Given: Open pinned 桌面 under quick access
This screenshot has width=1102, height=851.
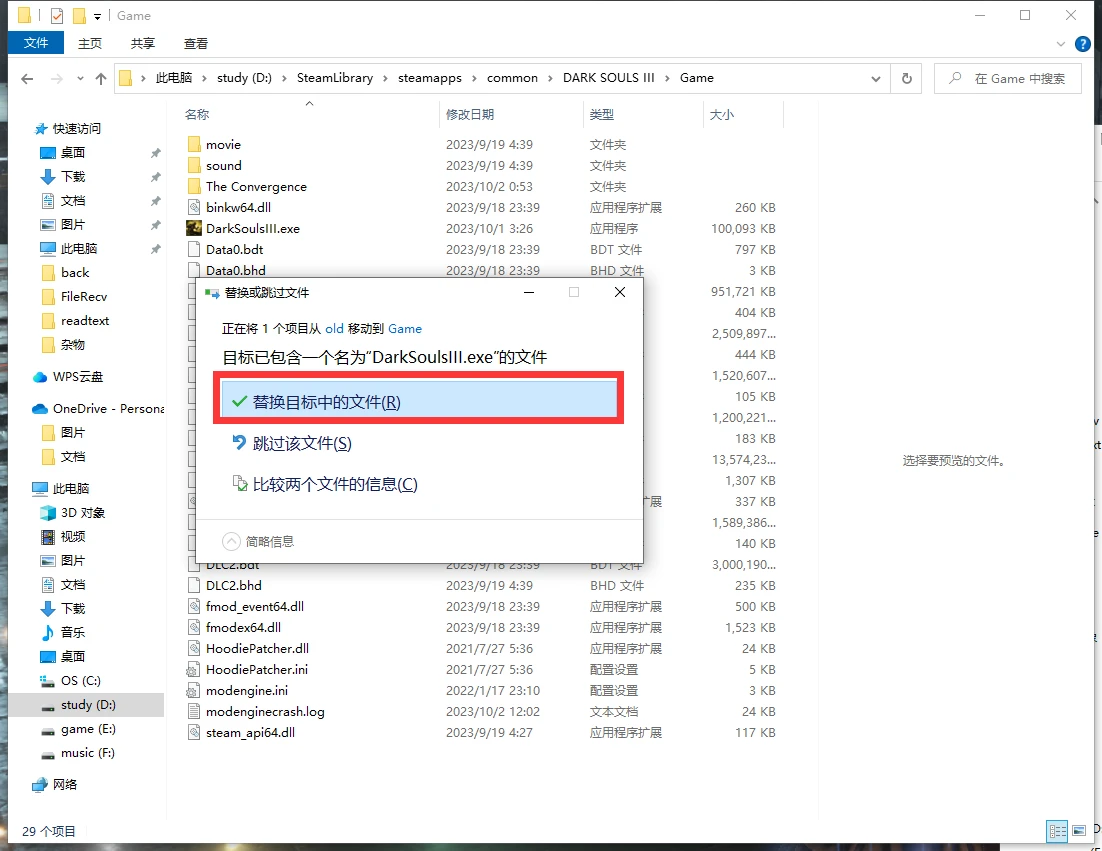Looking at the screenshot, I should click(x=73, y=152).
